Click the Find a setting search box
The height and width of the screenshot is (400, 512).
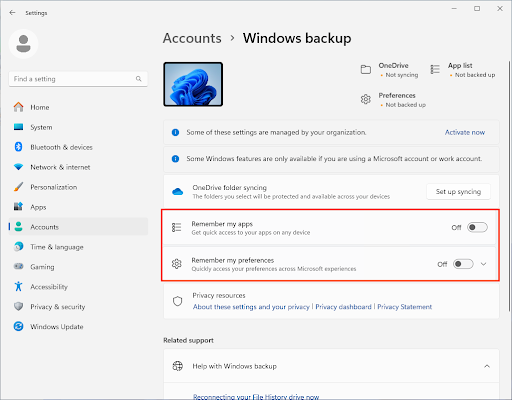coord(78,79)
